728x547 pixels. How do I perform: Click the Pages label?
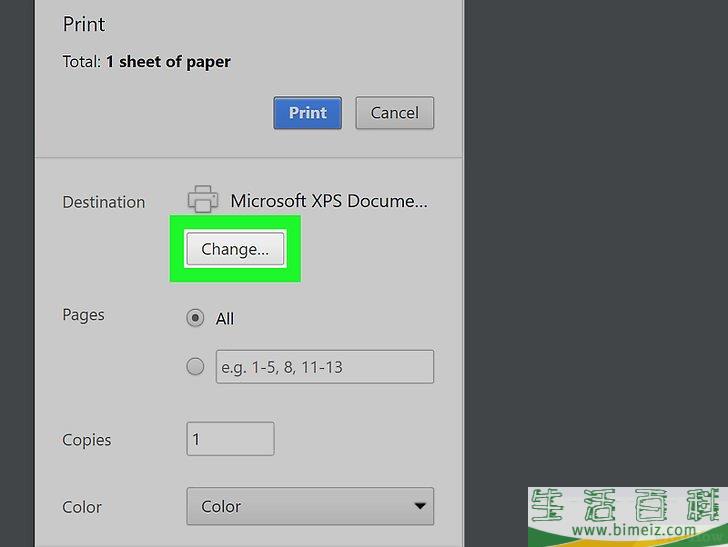(x=84, y=315)
